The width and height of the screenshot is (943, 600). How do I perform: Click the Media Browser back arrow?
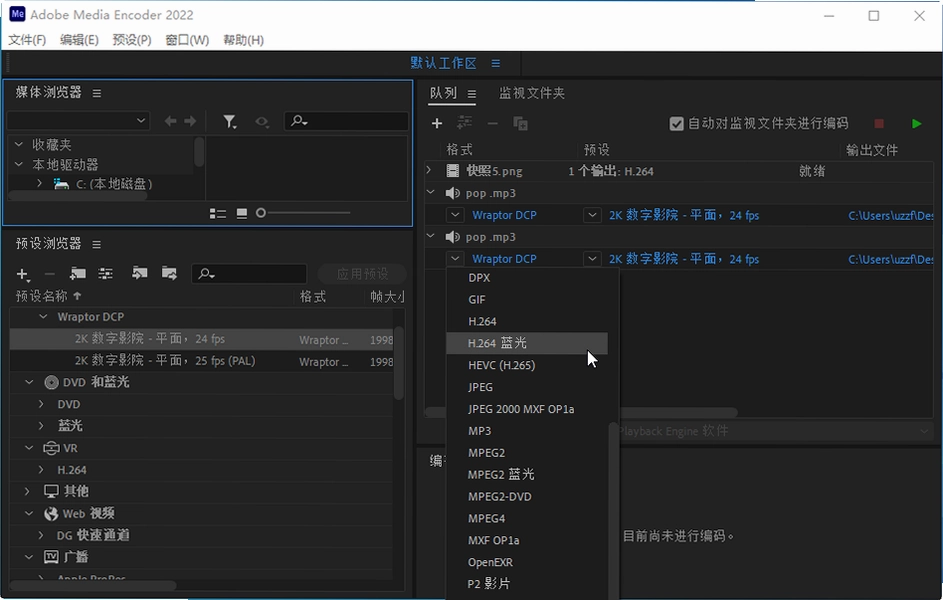pyautogui.click(x=171, y=121)
